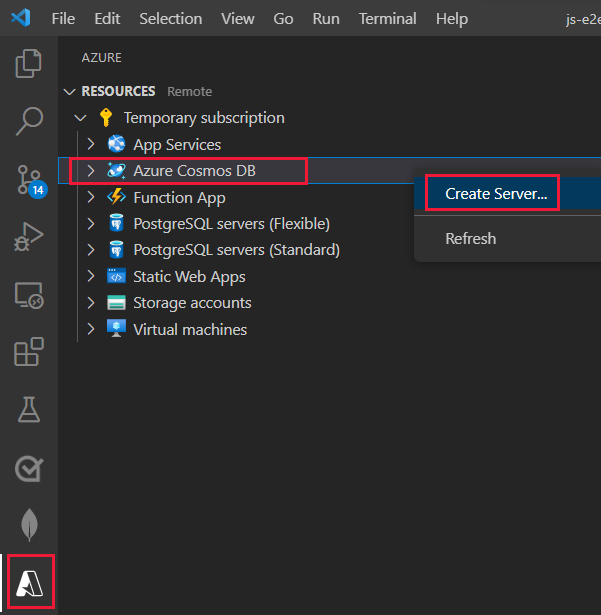601x615 pixels.
Task: Expand the Storage accounts chevron
Action: (x=91, y=302)
